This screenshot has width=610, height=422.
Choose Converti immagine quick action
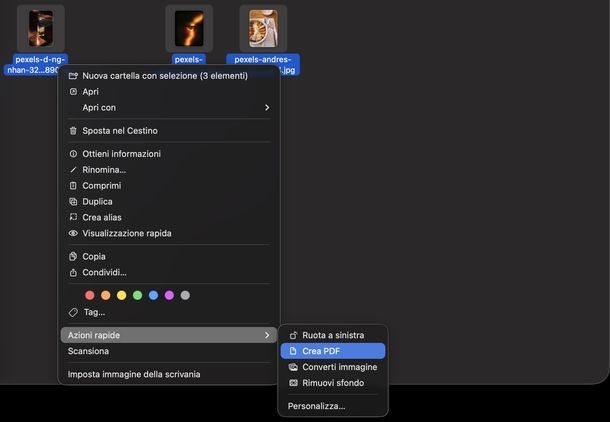[x=333, y=367]
